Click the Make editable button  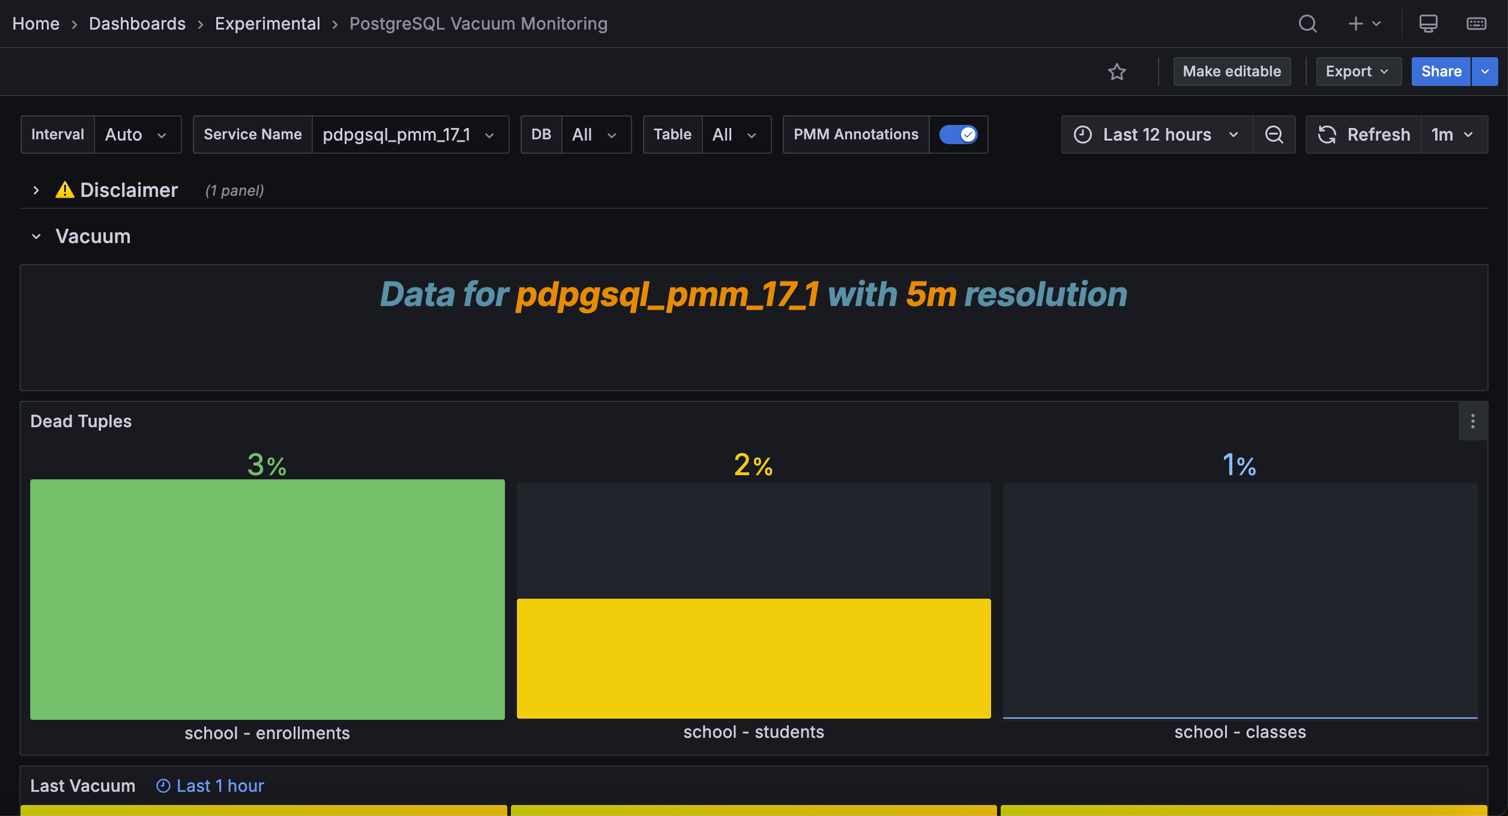click(1231, 71)
